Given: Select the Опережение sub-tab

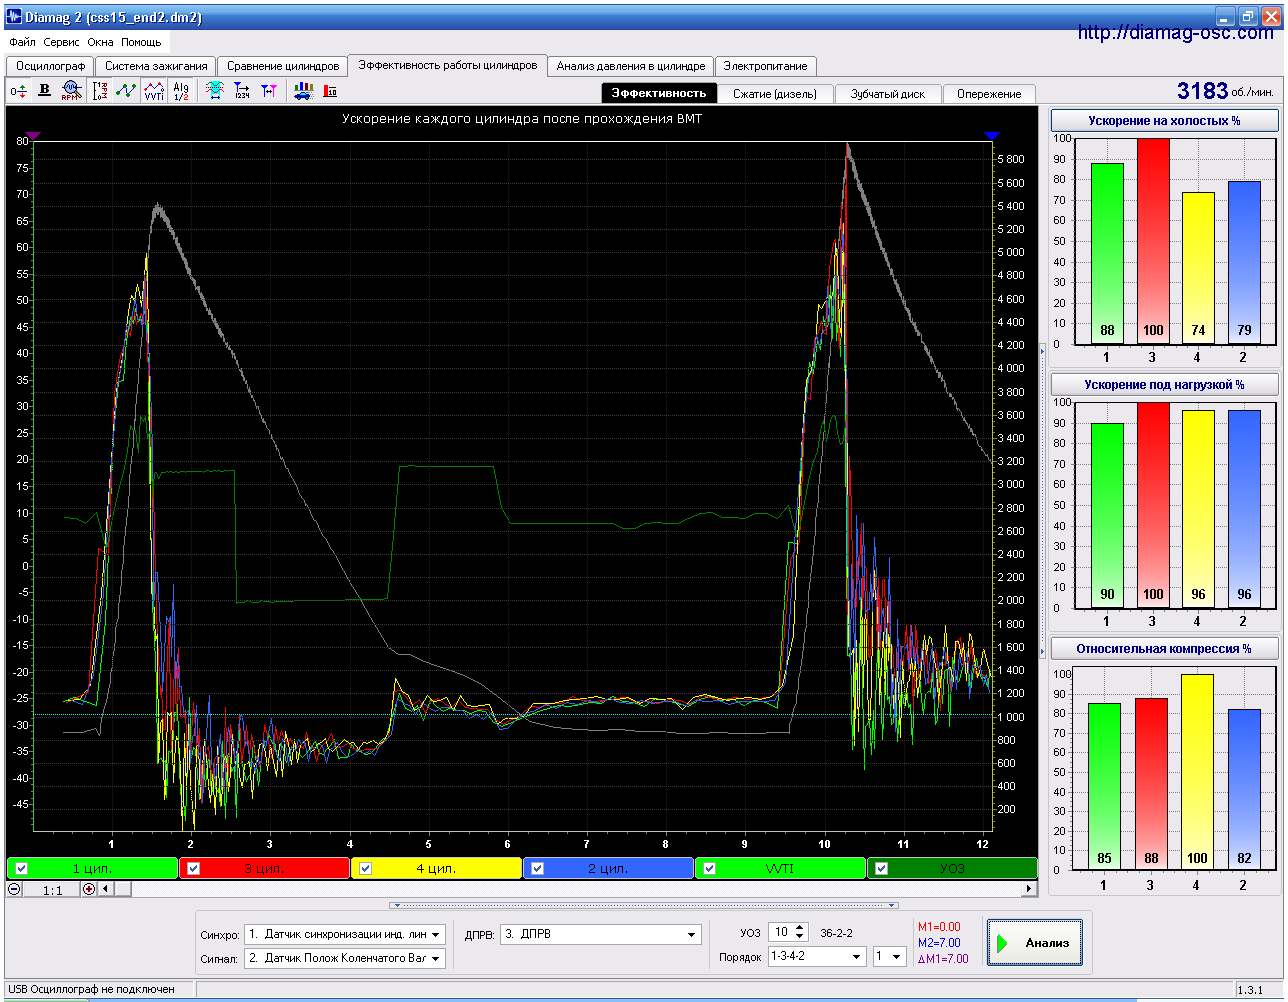Looking at the screenshot, I should pyautogui.click(x=989, y=93).
